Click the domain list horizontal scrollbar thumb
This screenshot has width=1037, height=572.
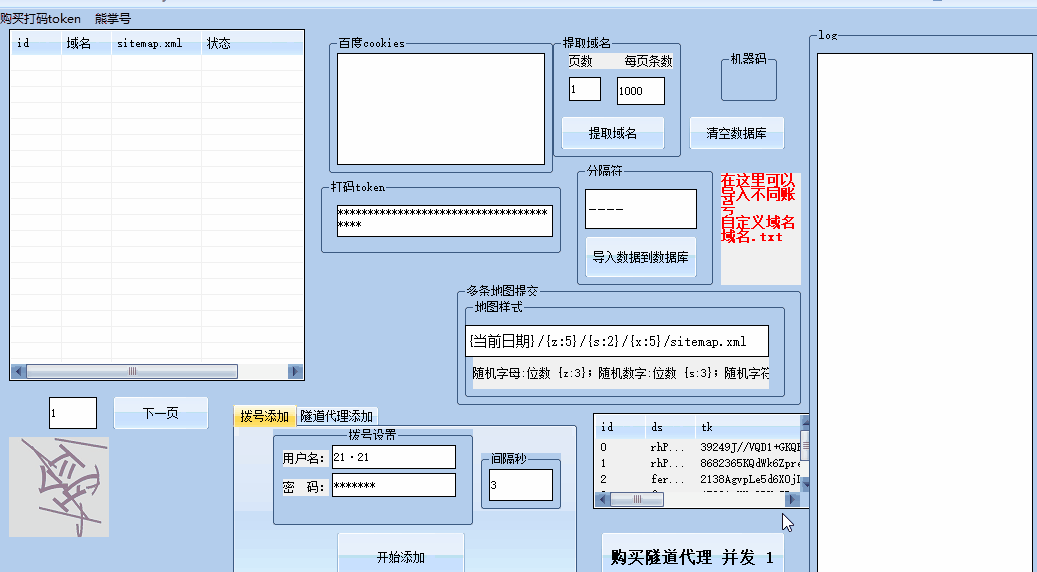pyautogui.click(x=132, y=372)
